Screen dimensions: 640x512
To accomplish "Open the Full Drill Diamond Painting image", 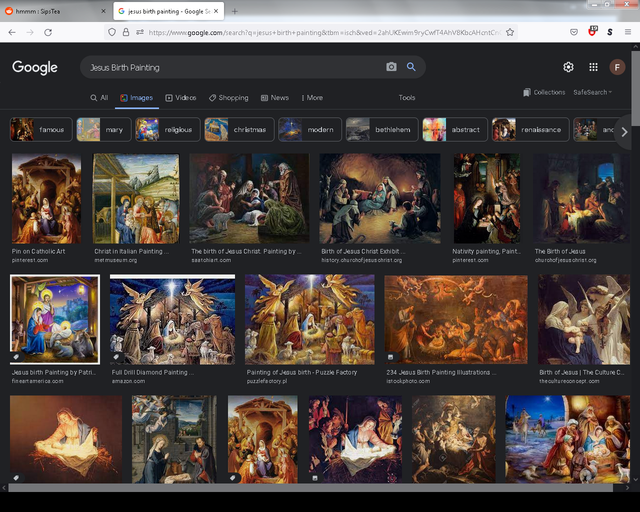I will (x=172, y=319).
